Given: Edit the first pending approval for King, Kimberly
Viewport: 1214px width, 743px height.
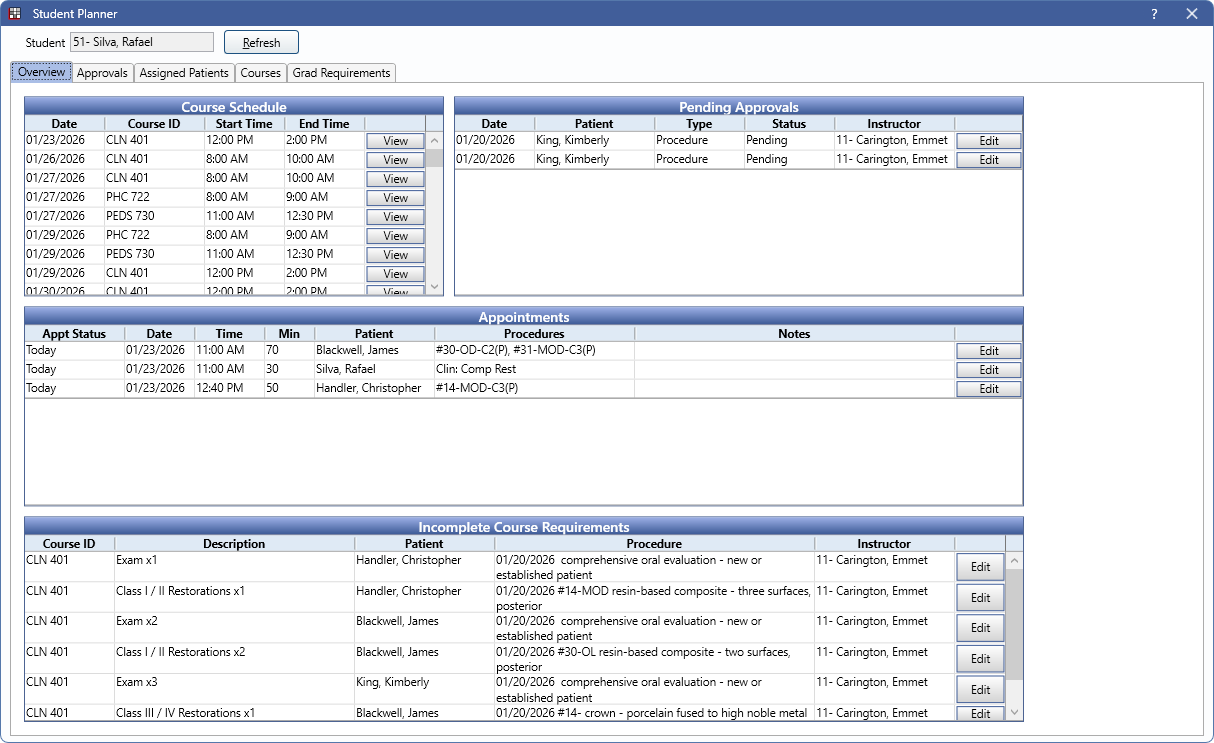Looking at the screenshot, I should [988, 141].
